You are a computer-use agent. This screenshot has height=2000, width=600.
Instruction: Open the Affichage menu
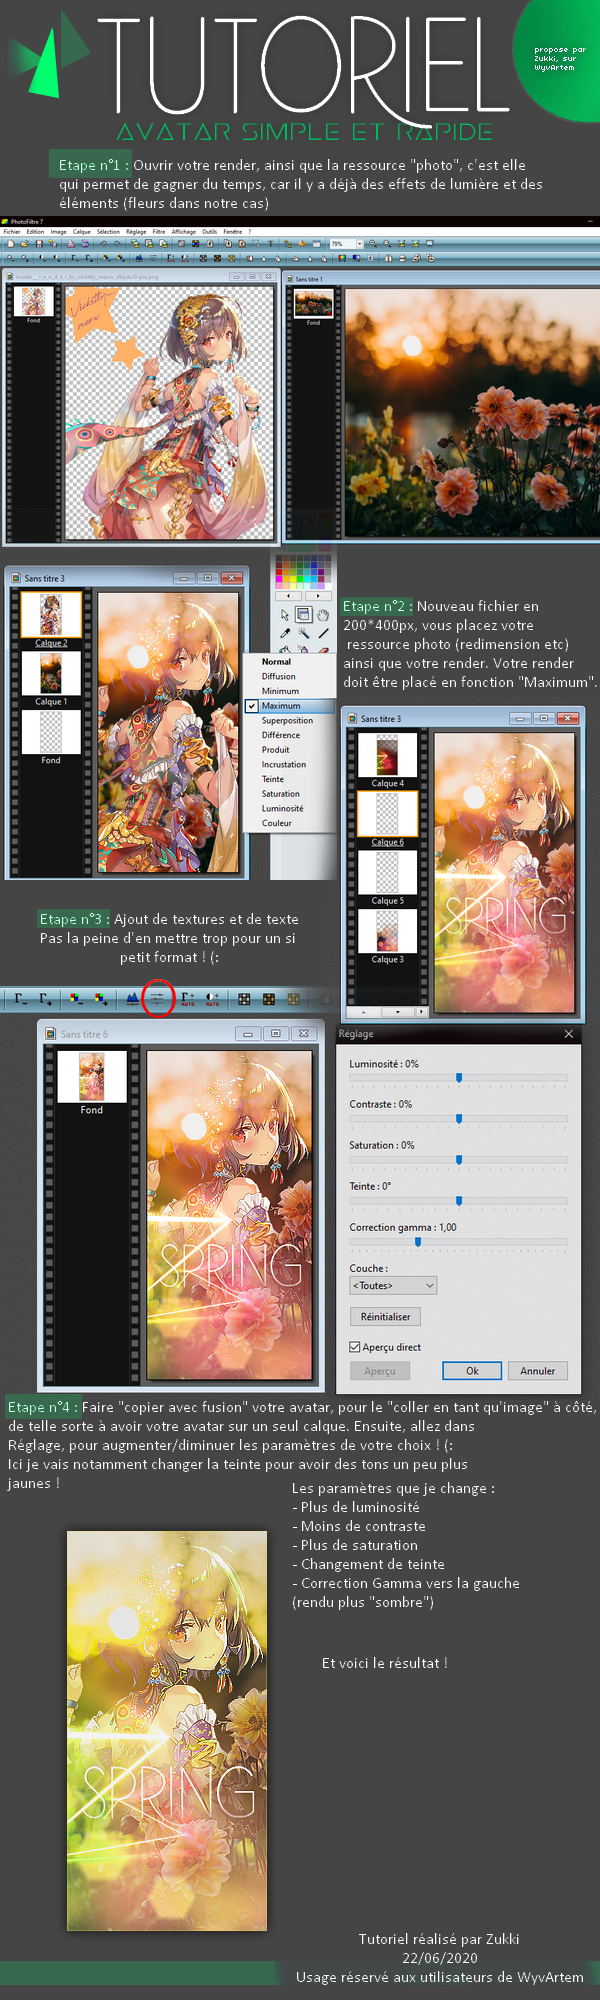point(184,231)
